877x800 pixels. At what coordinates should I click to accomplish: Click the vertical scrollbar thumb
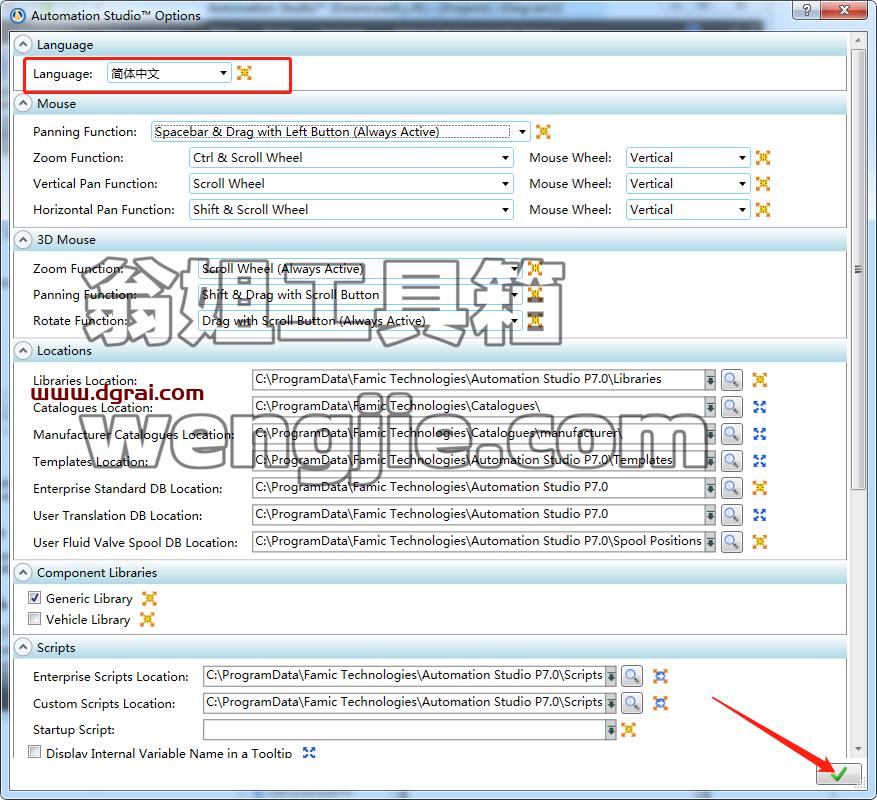(x=858, y=269)
